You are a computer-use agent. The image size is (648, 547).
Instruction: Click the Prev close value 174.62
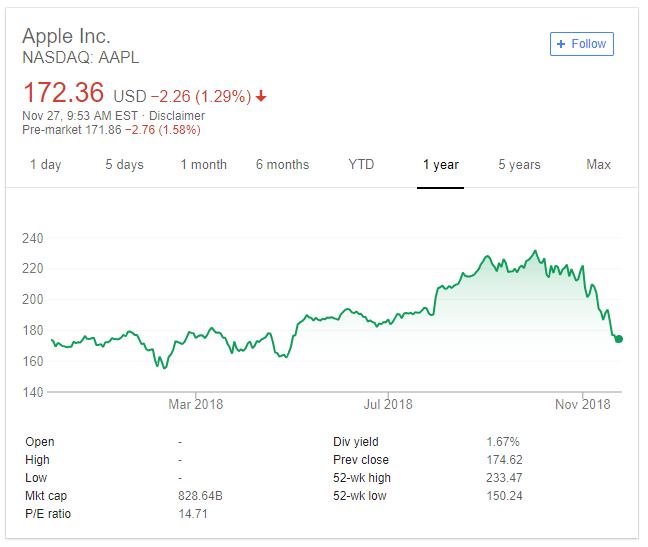pyautogui.click(x=505, y=460)
